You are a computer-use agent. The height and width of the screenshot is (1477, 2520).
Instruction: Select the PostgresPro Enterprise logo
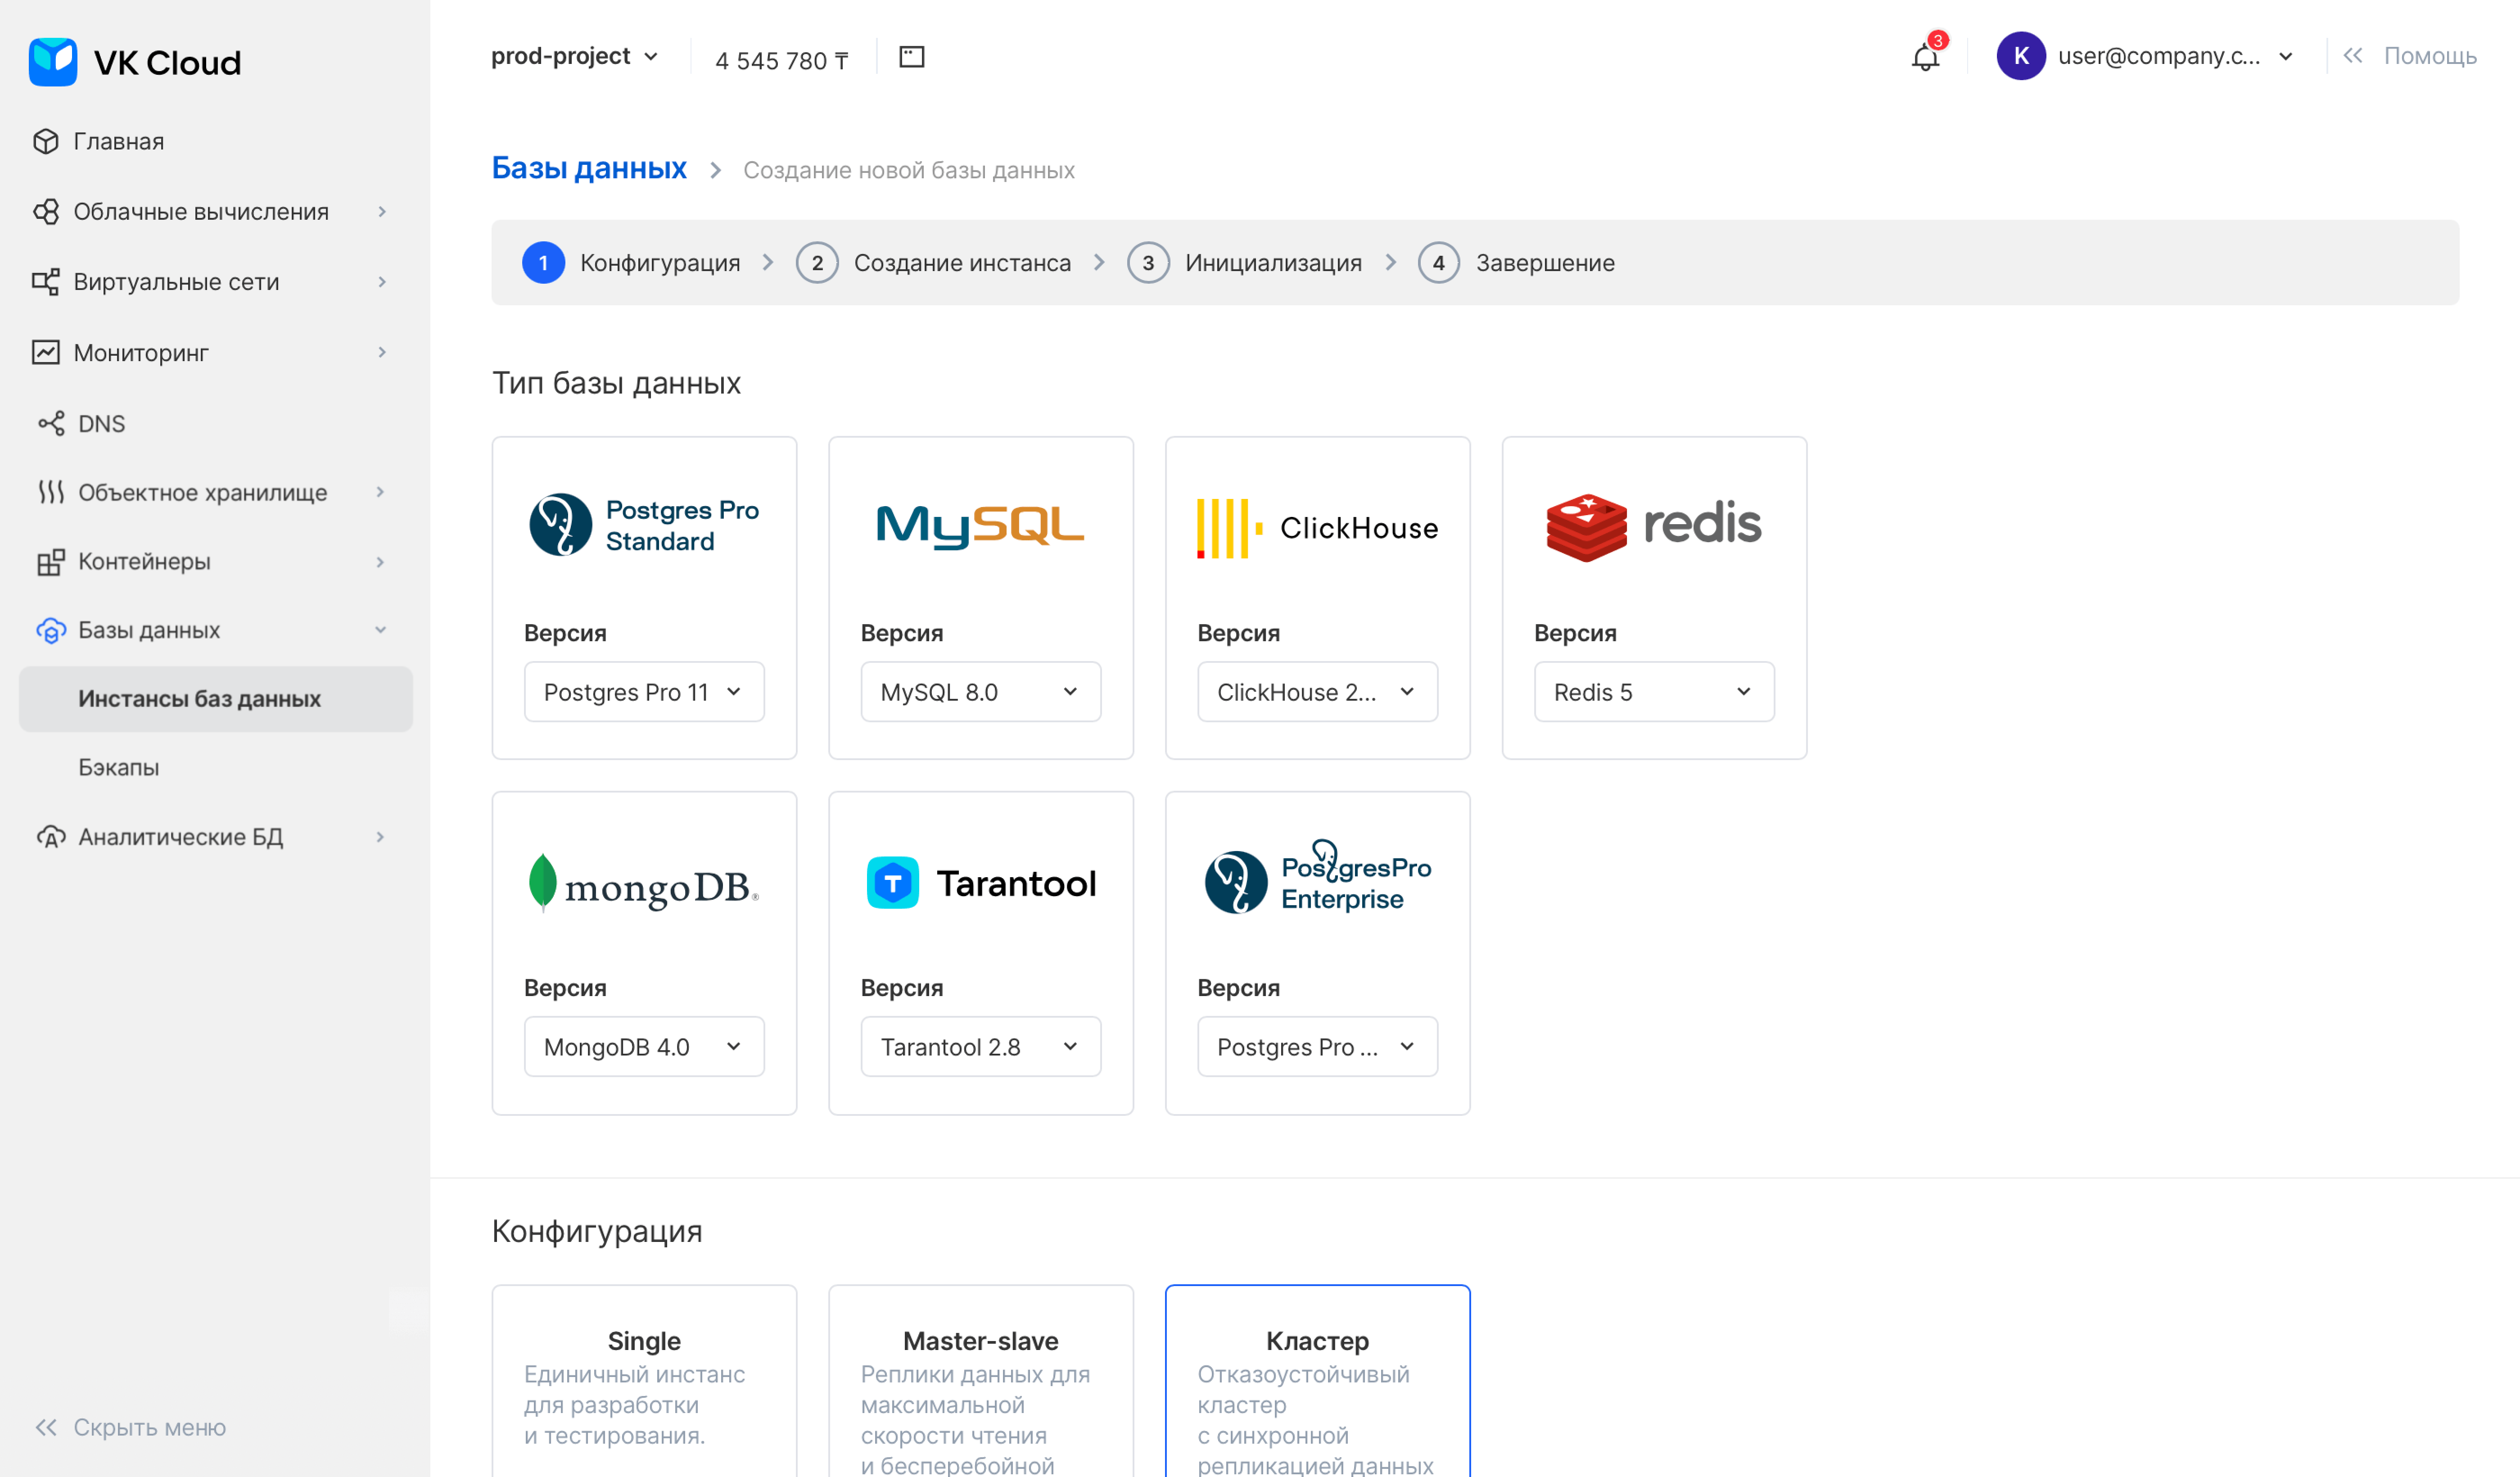pyautogui.click(x=1317, y=878)
